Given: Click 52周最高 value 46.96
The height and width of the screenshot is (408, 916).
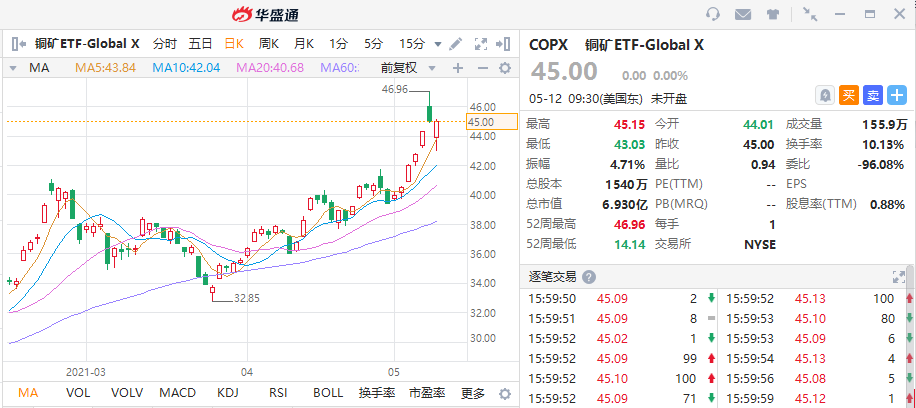Looking at the screenshot, I should coord(629,224).
